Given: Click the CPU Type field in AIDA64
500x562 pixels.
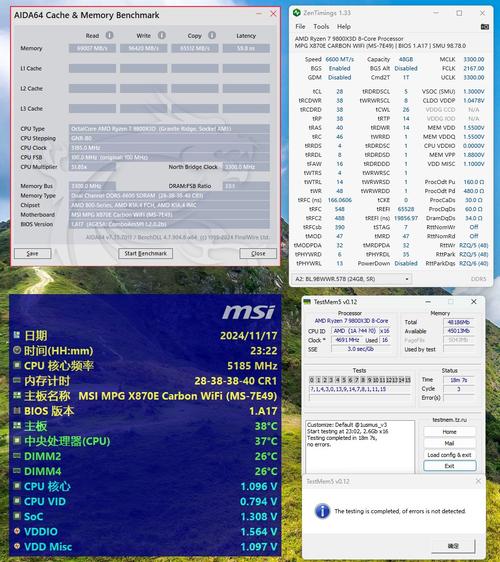Looking at the screenshot, I should [x=169, y=129].
